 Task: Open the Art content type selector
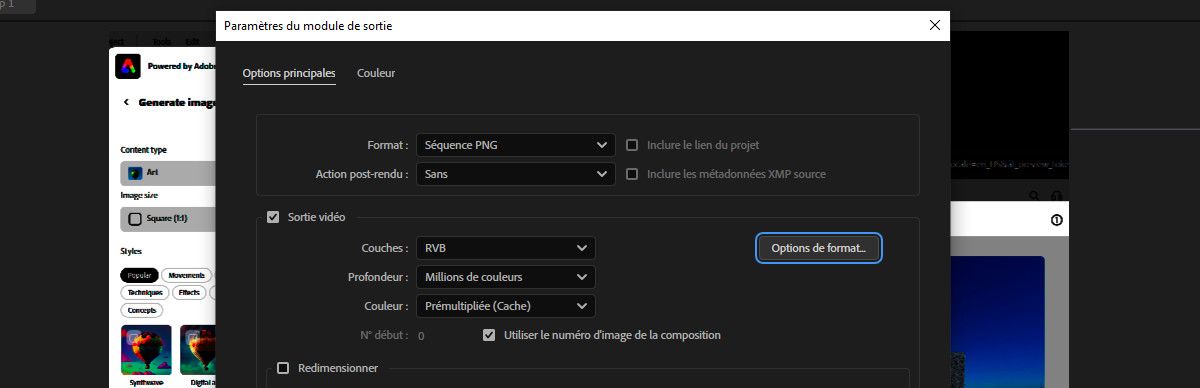pyautogui.click(x=168, y=172)
